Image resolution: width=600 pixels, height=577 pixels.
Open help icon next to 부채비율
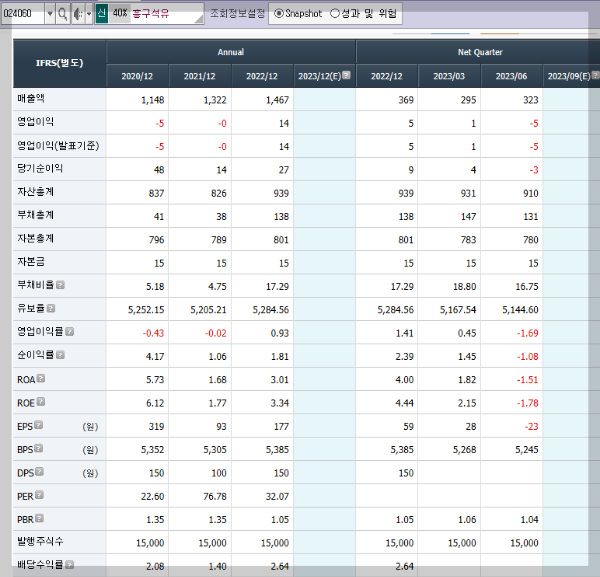60,285
